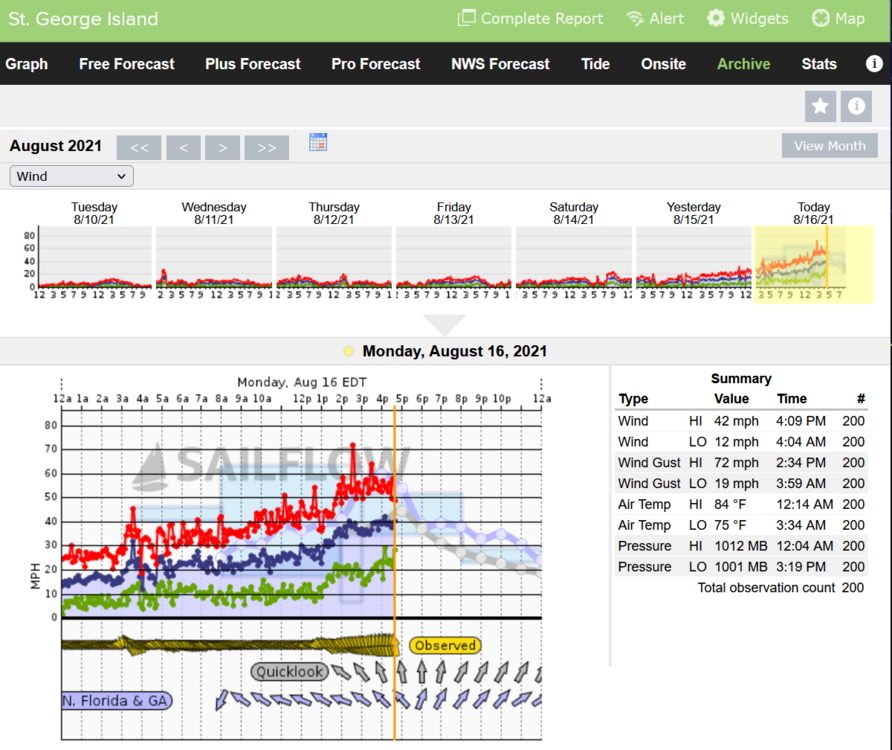Screen dimensions: 892x750
Task: Click the gray info button beside star
Action: [x=856, y=106]
